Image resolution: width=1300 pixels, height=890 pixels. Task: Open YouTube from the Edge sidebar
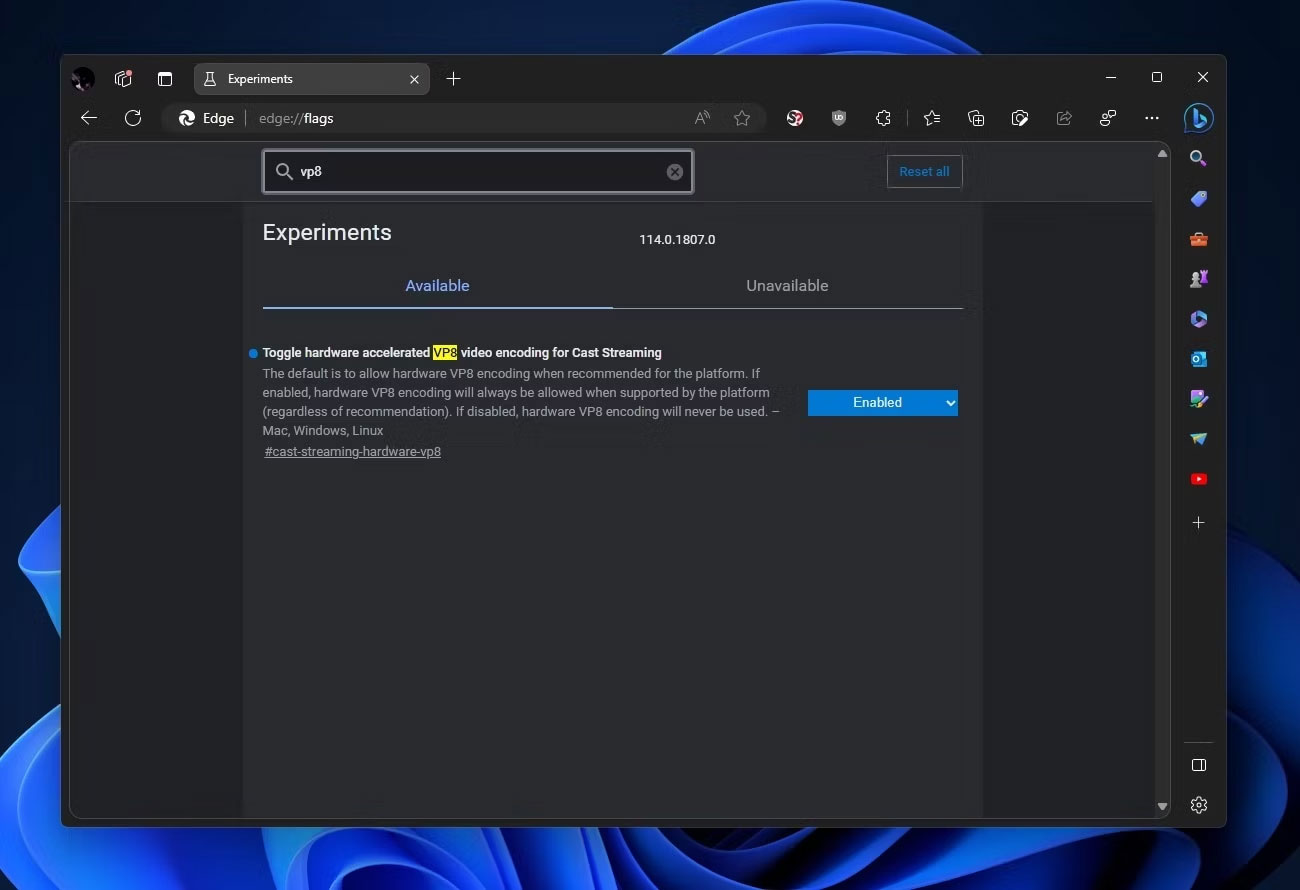[1198, 479]
